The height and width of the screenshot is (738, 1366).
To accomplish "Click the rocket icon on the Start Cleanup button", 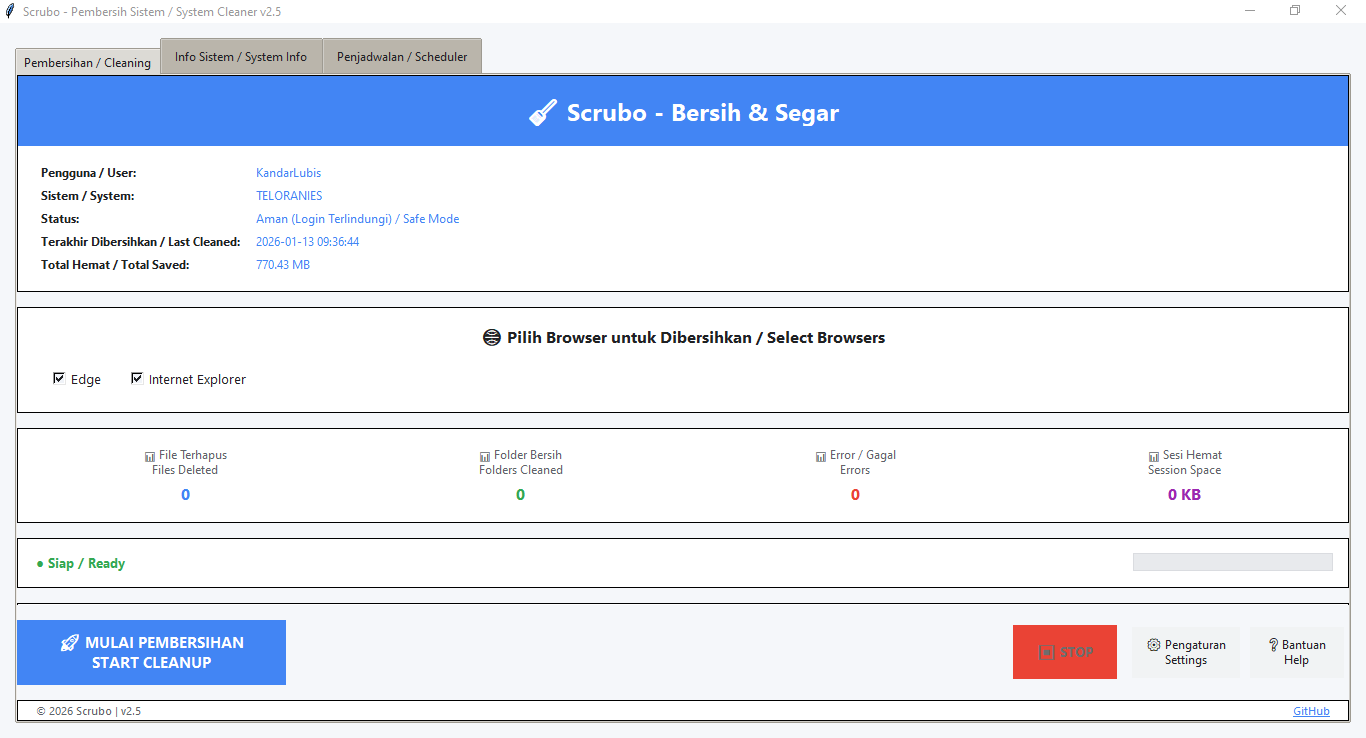I will (69, 642).
